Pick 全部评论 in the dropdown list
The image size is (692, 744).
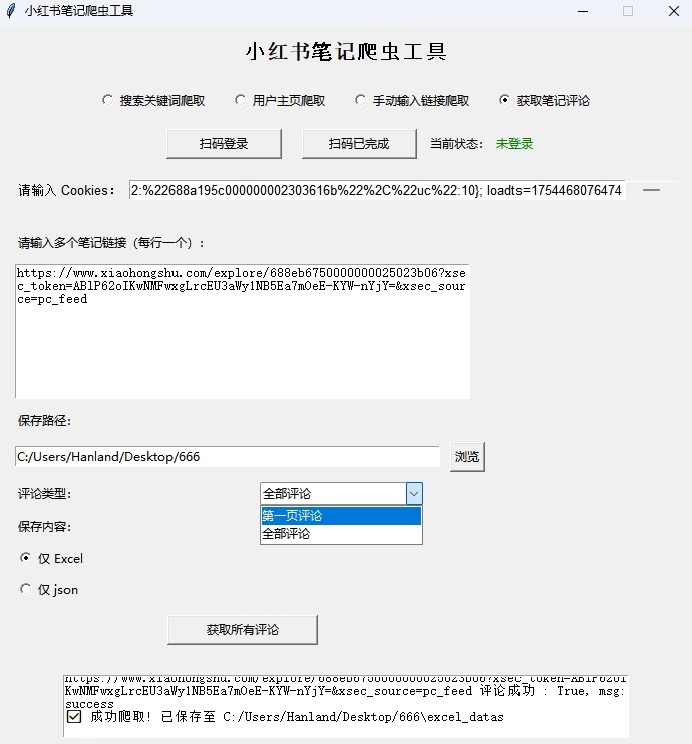tap(341, 534)
